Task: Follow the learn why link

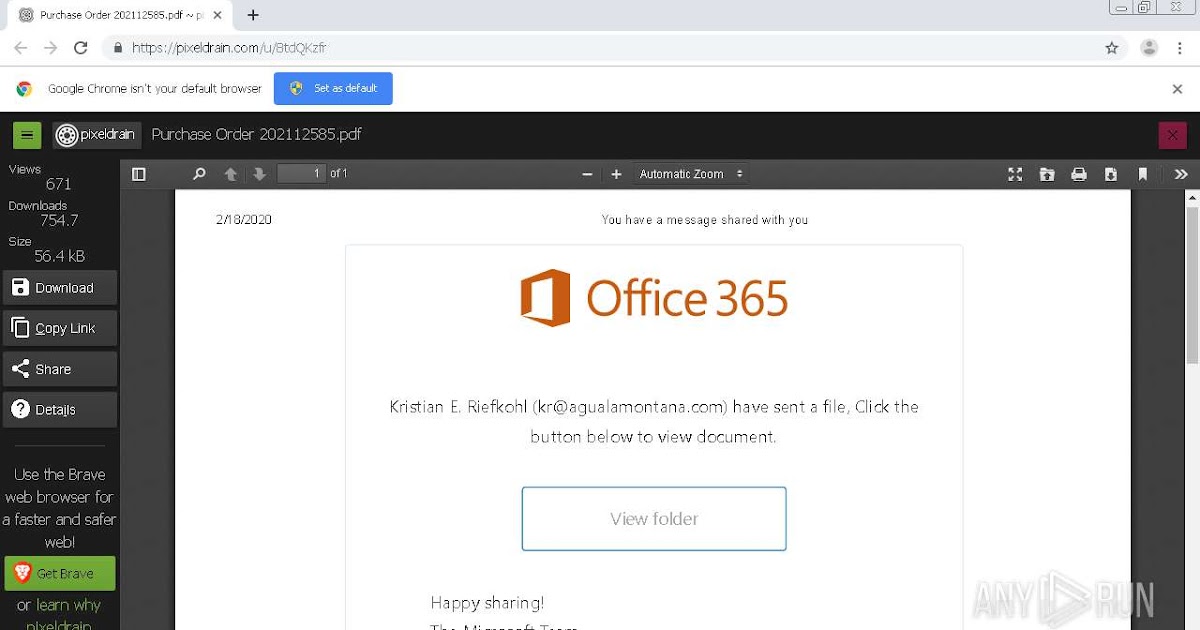Action: [x=68, y=605]
